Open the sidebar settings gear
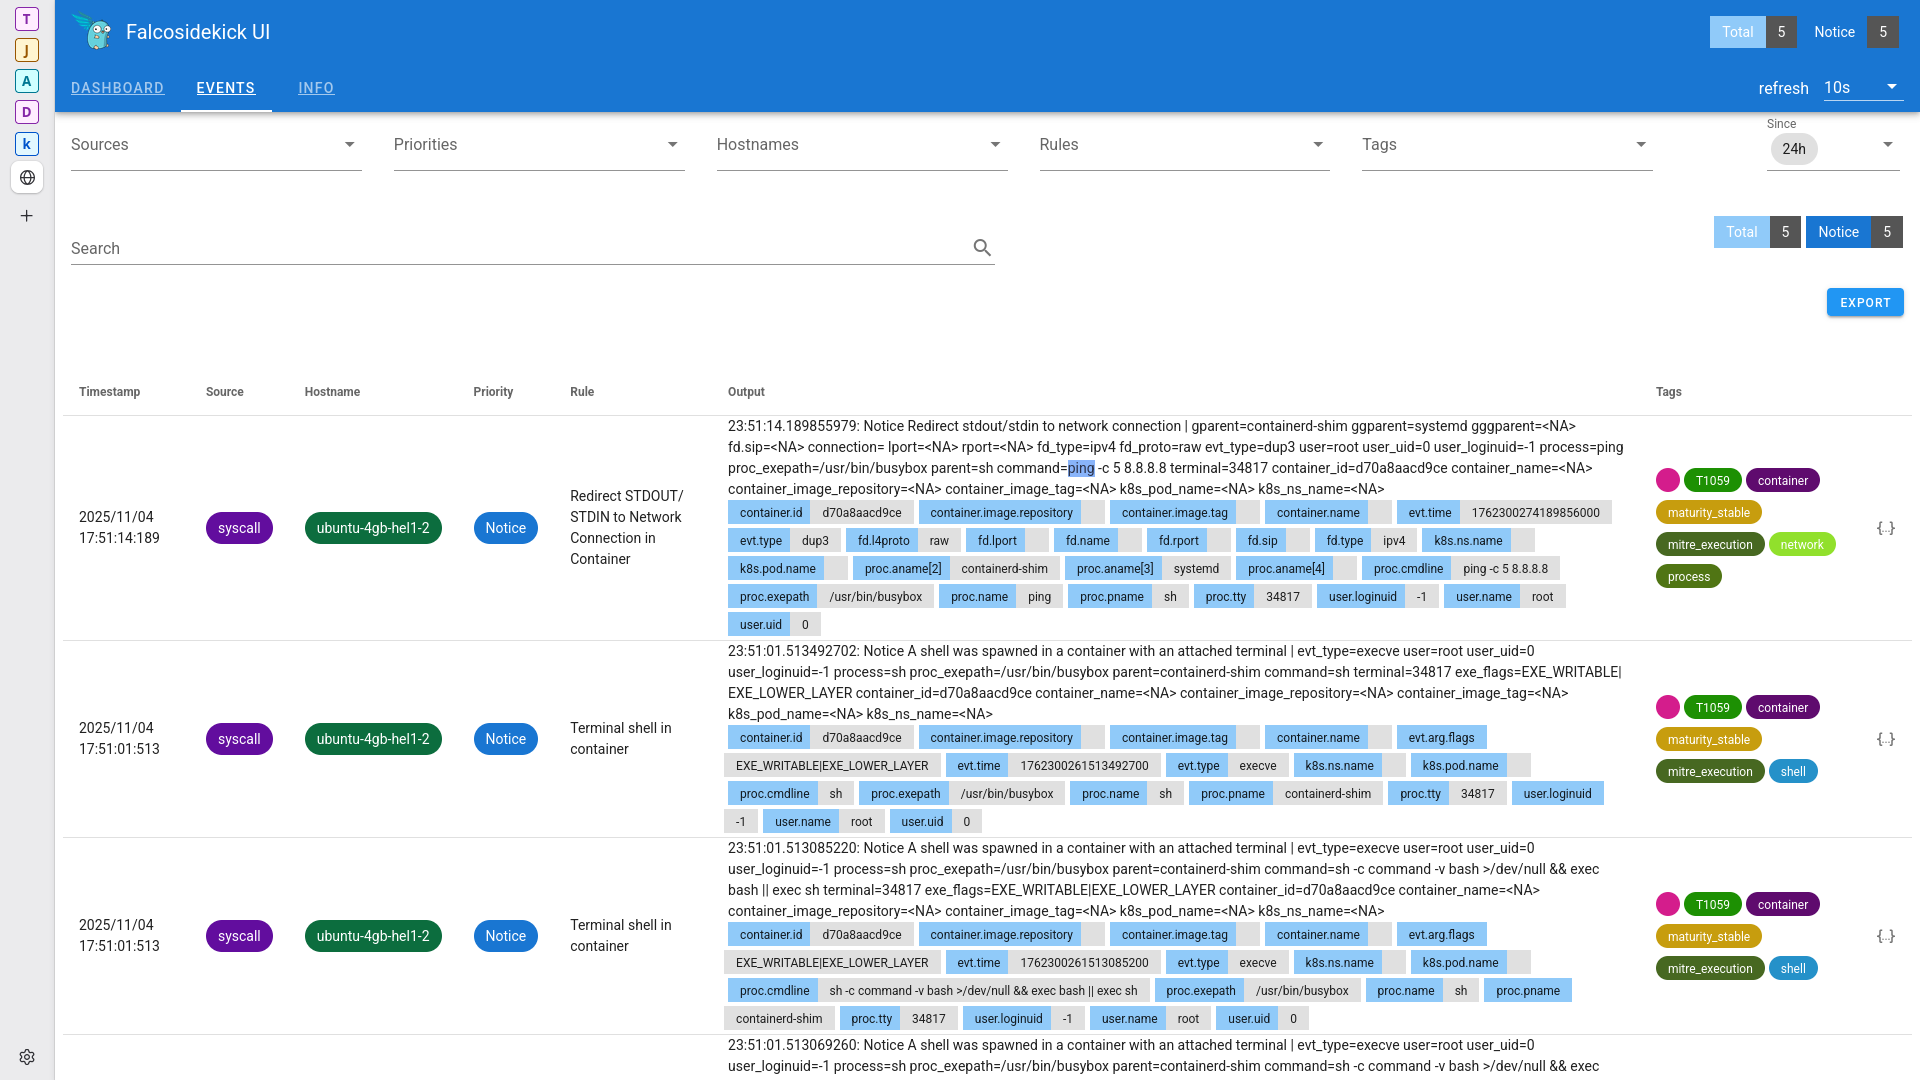Screen dimensions: 1920x1080 tap(27, 1057)
